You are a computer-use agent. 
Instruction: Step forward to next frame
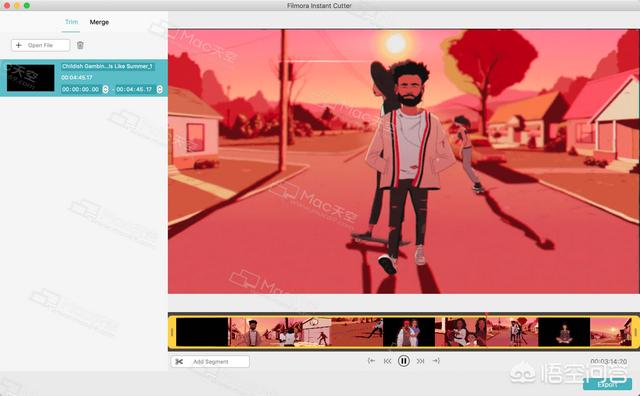[420, 361]
